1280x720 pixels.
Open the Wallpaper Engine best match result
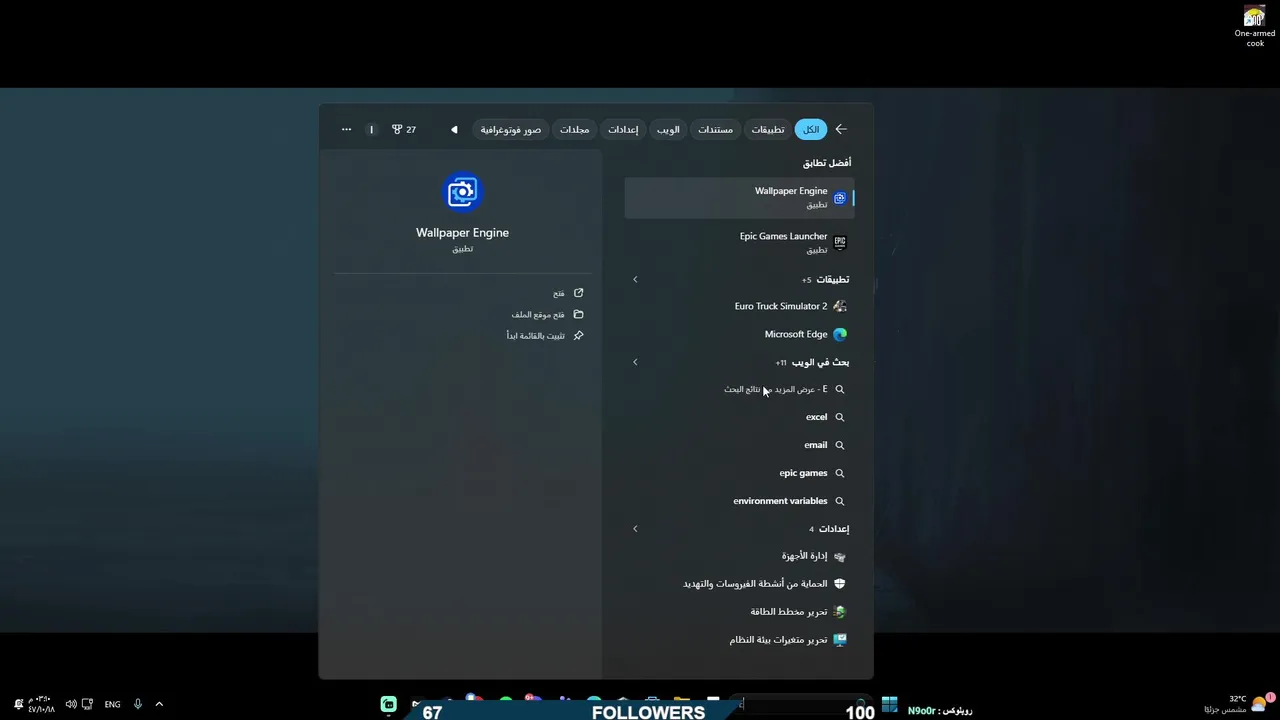click(x=740, y=198)
